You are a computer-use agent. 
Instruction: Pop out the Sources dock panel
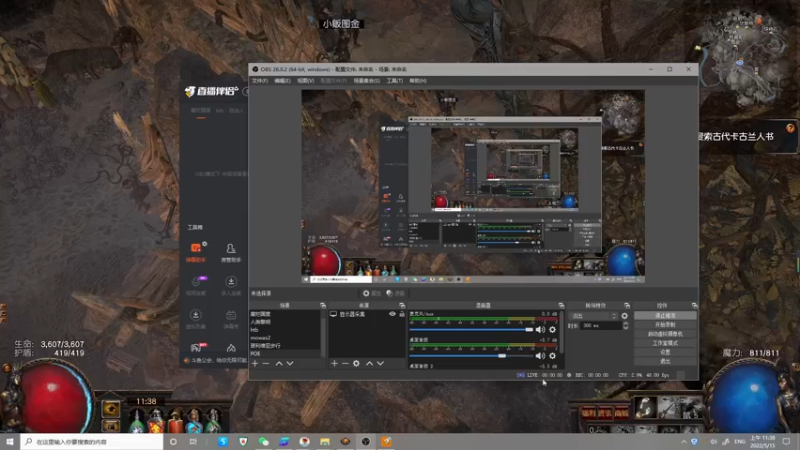pyautogui.click(x=402, y=305)
